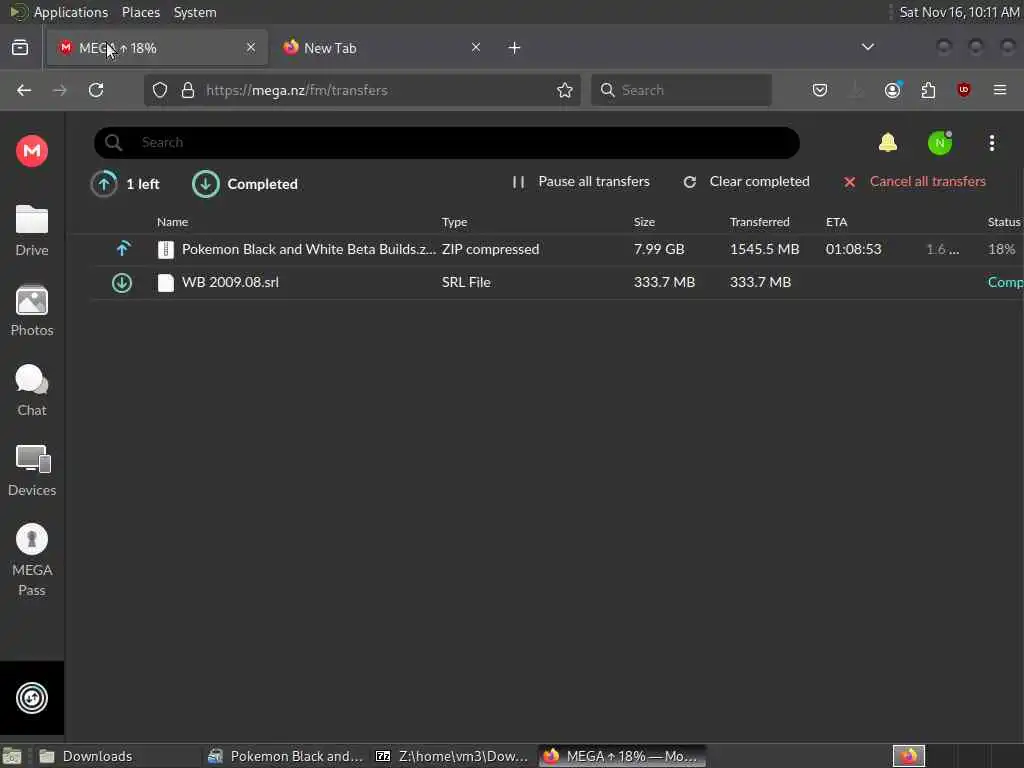Click download icon of WB 2009.08.srl row
This screenshot has height=768, width=1024.
(122, 282)
